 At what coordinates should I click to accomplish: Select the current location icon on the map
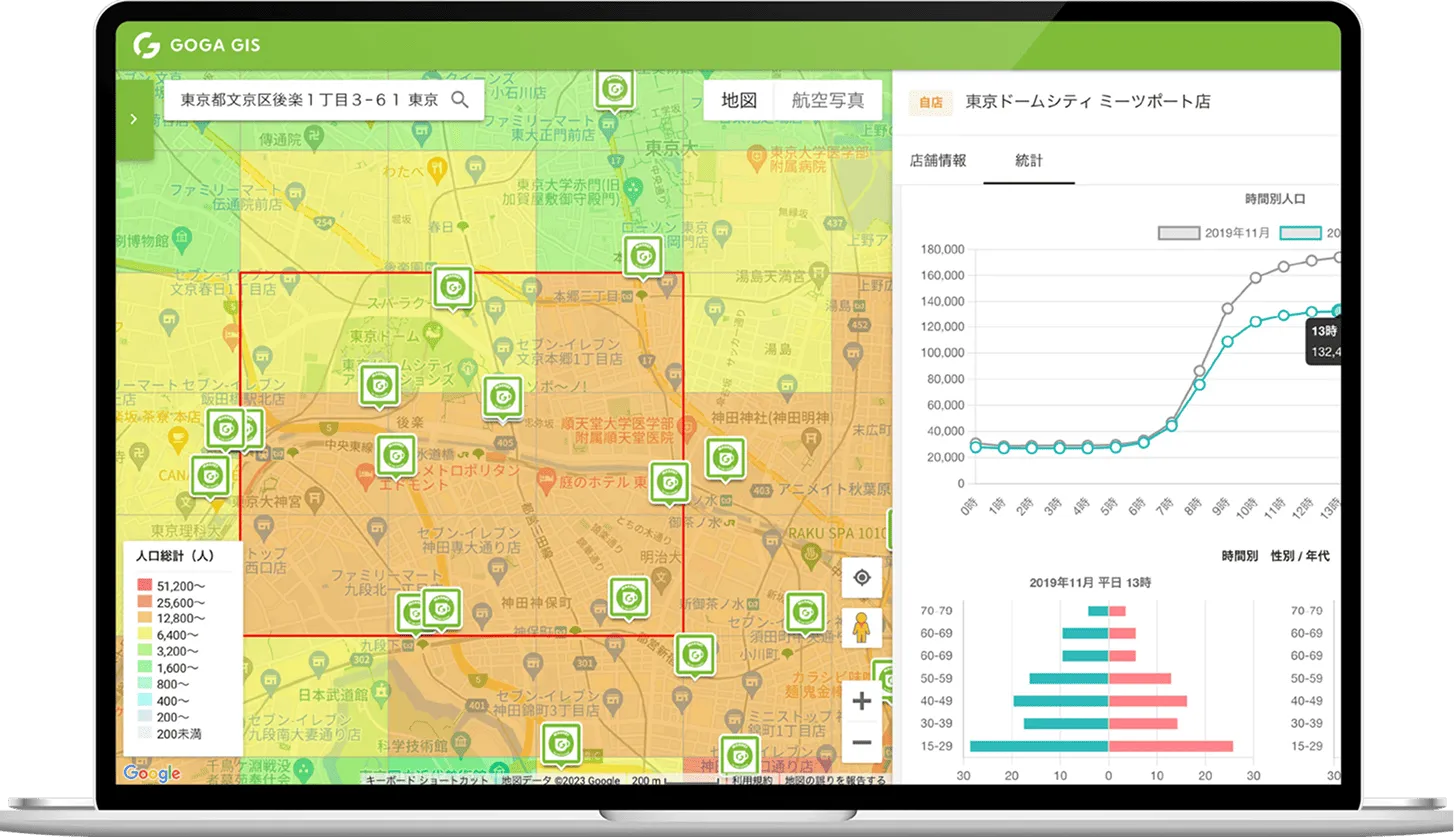tap(861, 578)
